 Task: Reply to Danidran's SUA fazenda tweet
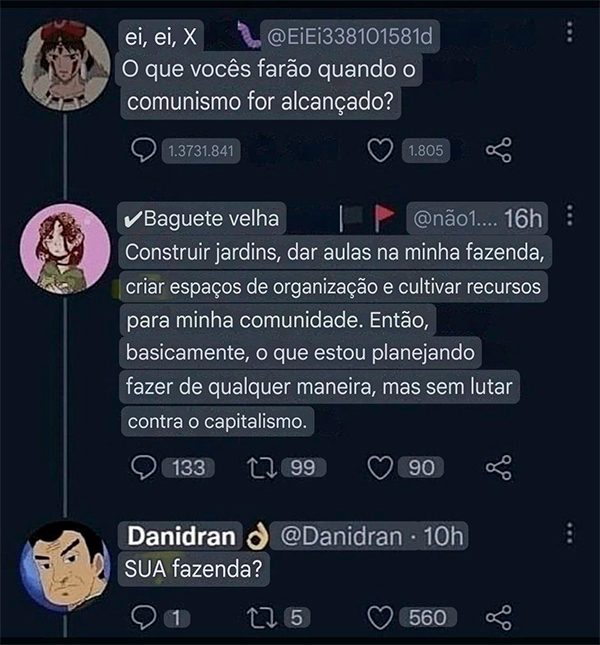pos(143,617)
